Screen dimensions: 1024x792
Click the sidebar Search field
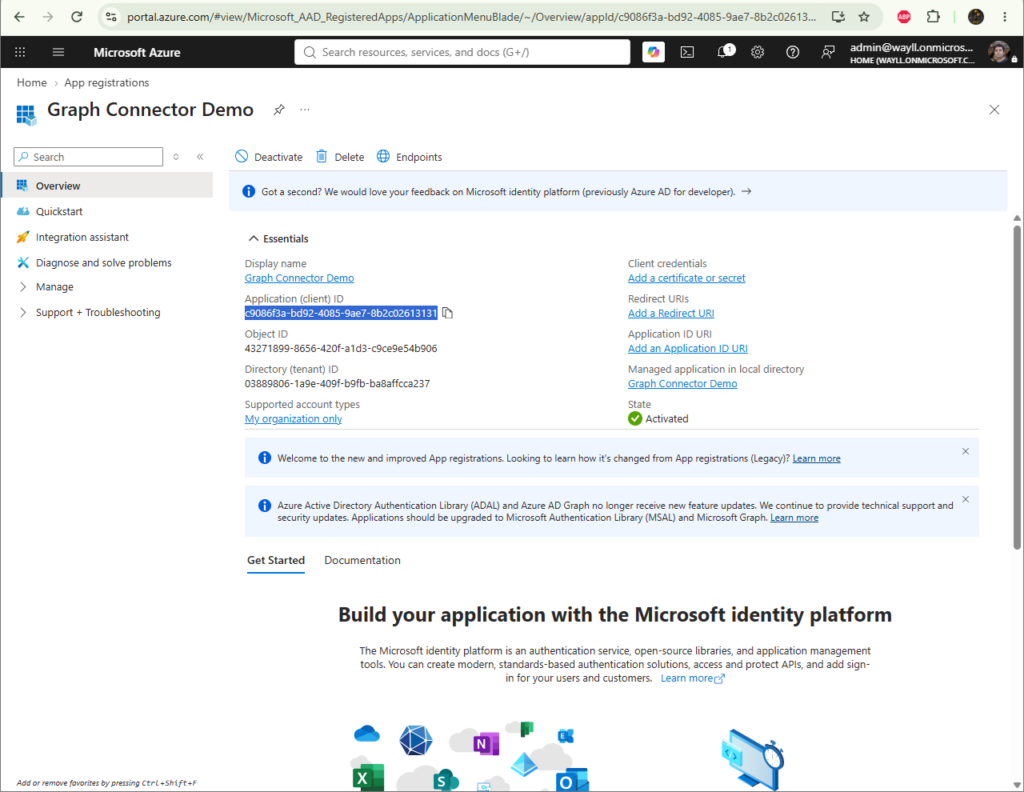88,157
